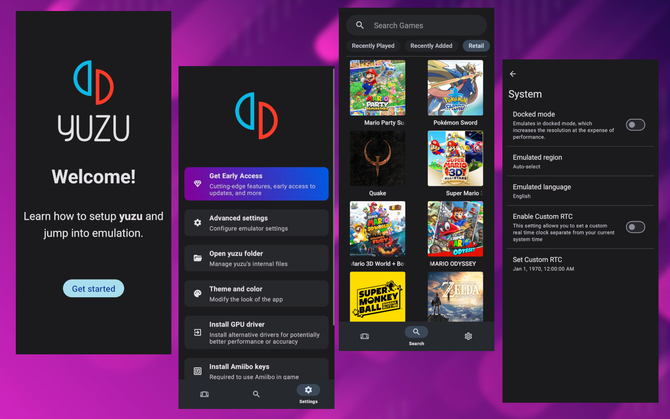The image size is (670, 419).
Task: Toggle the Enable Custom RTC switch
Action: tap(635, 227)
